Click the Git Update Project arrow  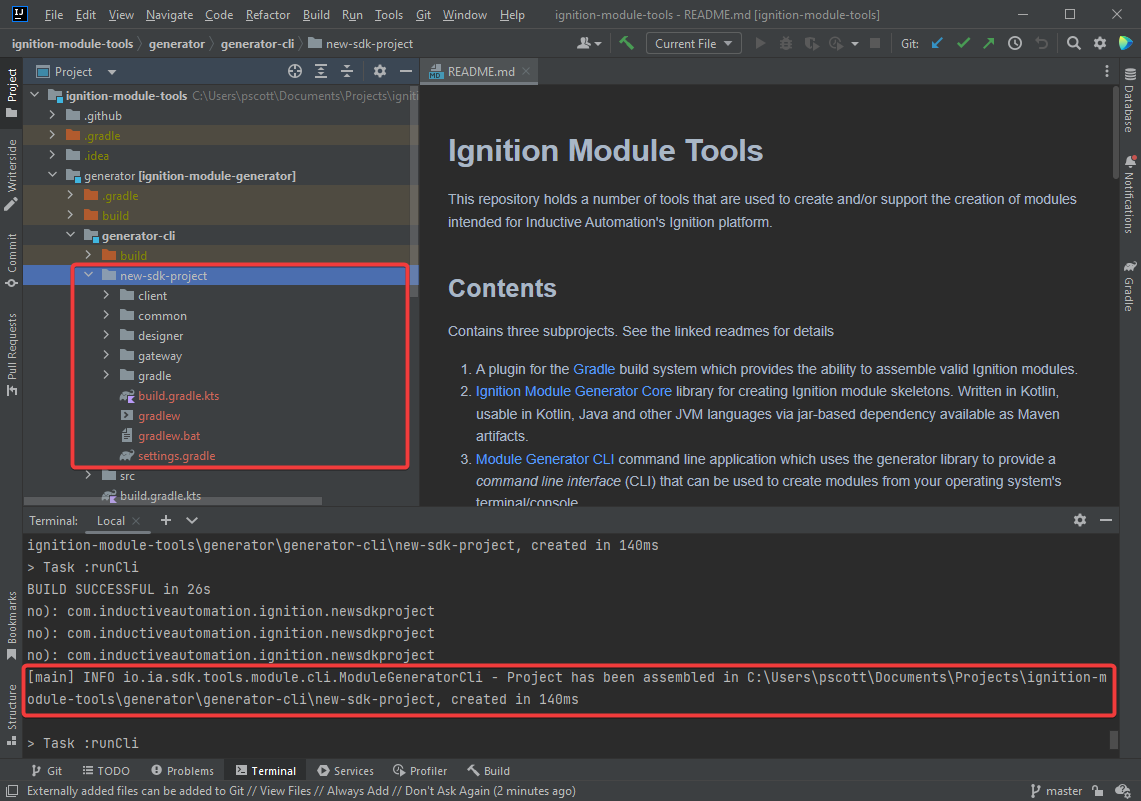tap(937, 44)
